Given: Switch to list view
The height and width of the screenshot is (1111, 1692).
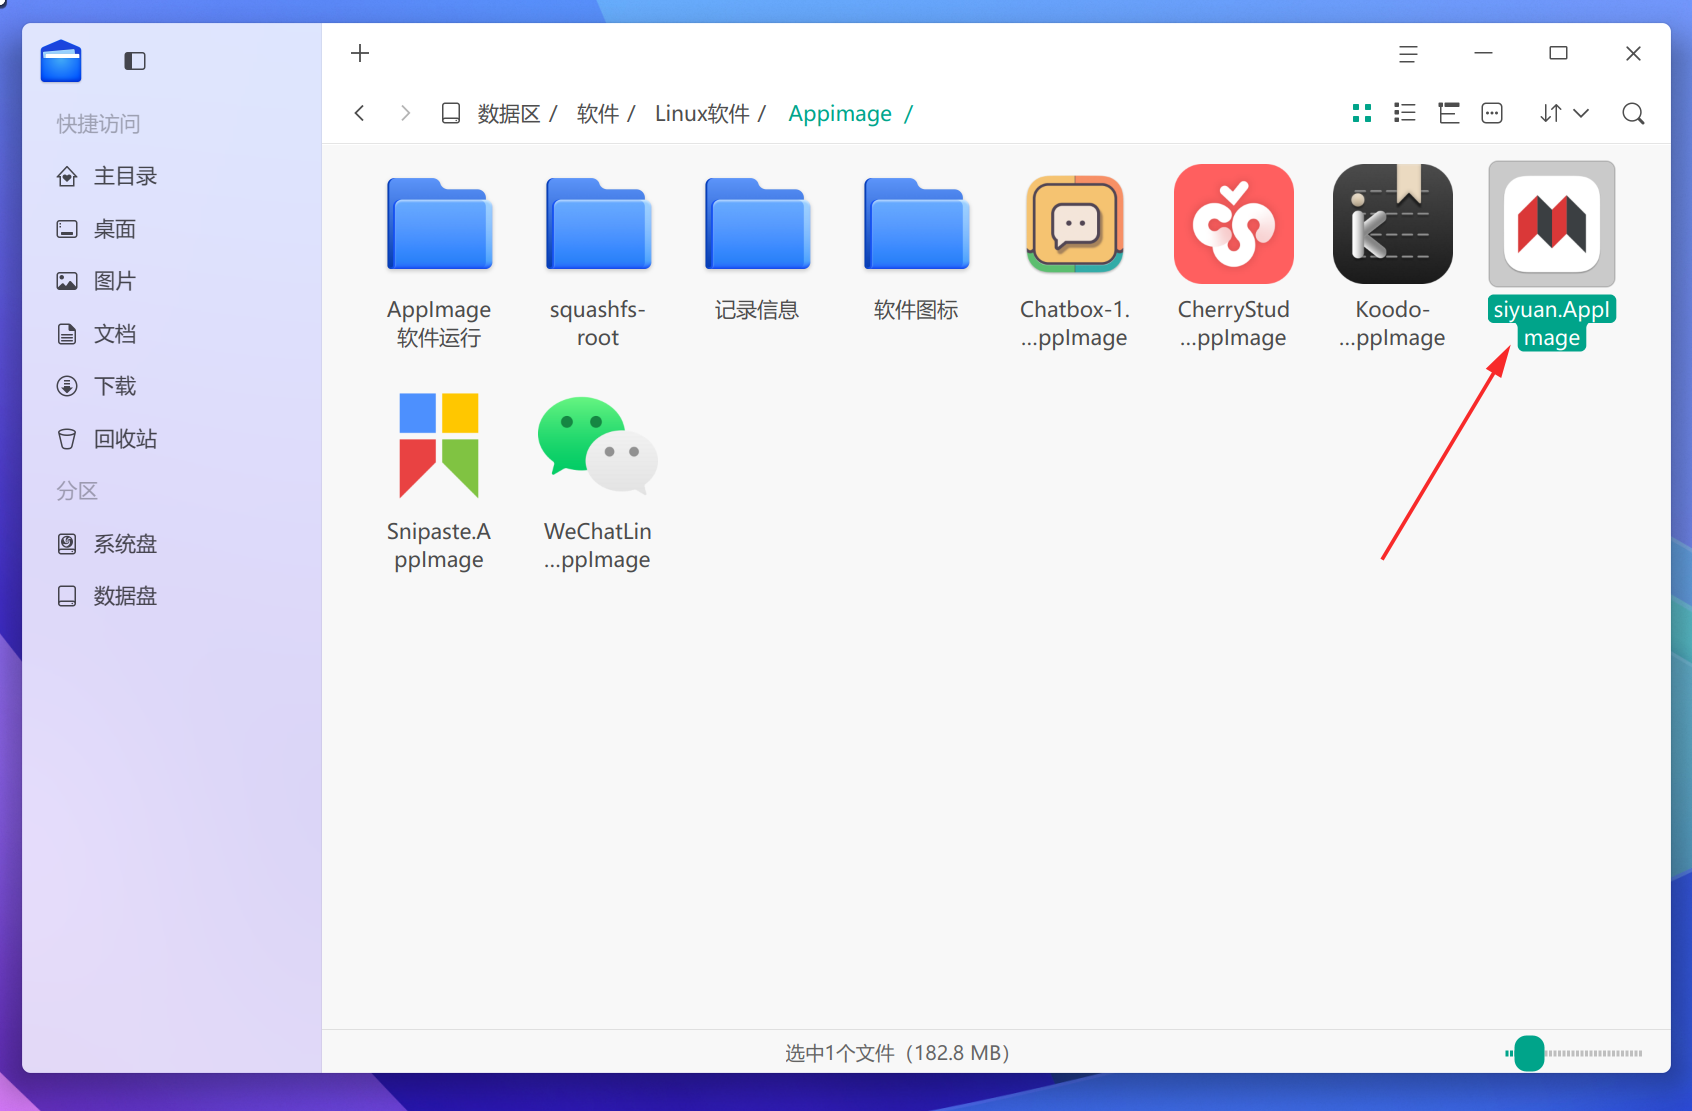Looking at the screenshot, I should [x=1405, y=113].
